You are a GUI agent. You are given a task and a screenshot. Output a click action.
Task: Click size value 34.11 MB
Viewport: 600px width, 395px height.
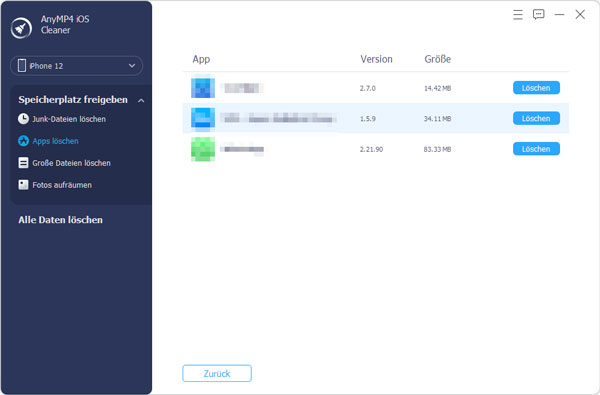(x=437, y=119)
